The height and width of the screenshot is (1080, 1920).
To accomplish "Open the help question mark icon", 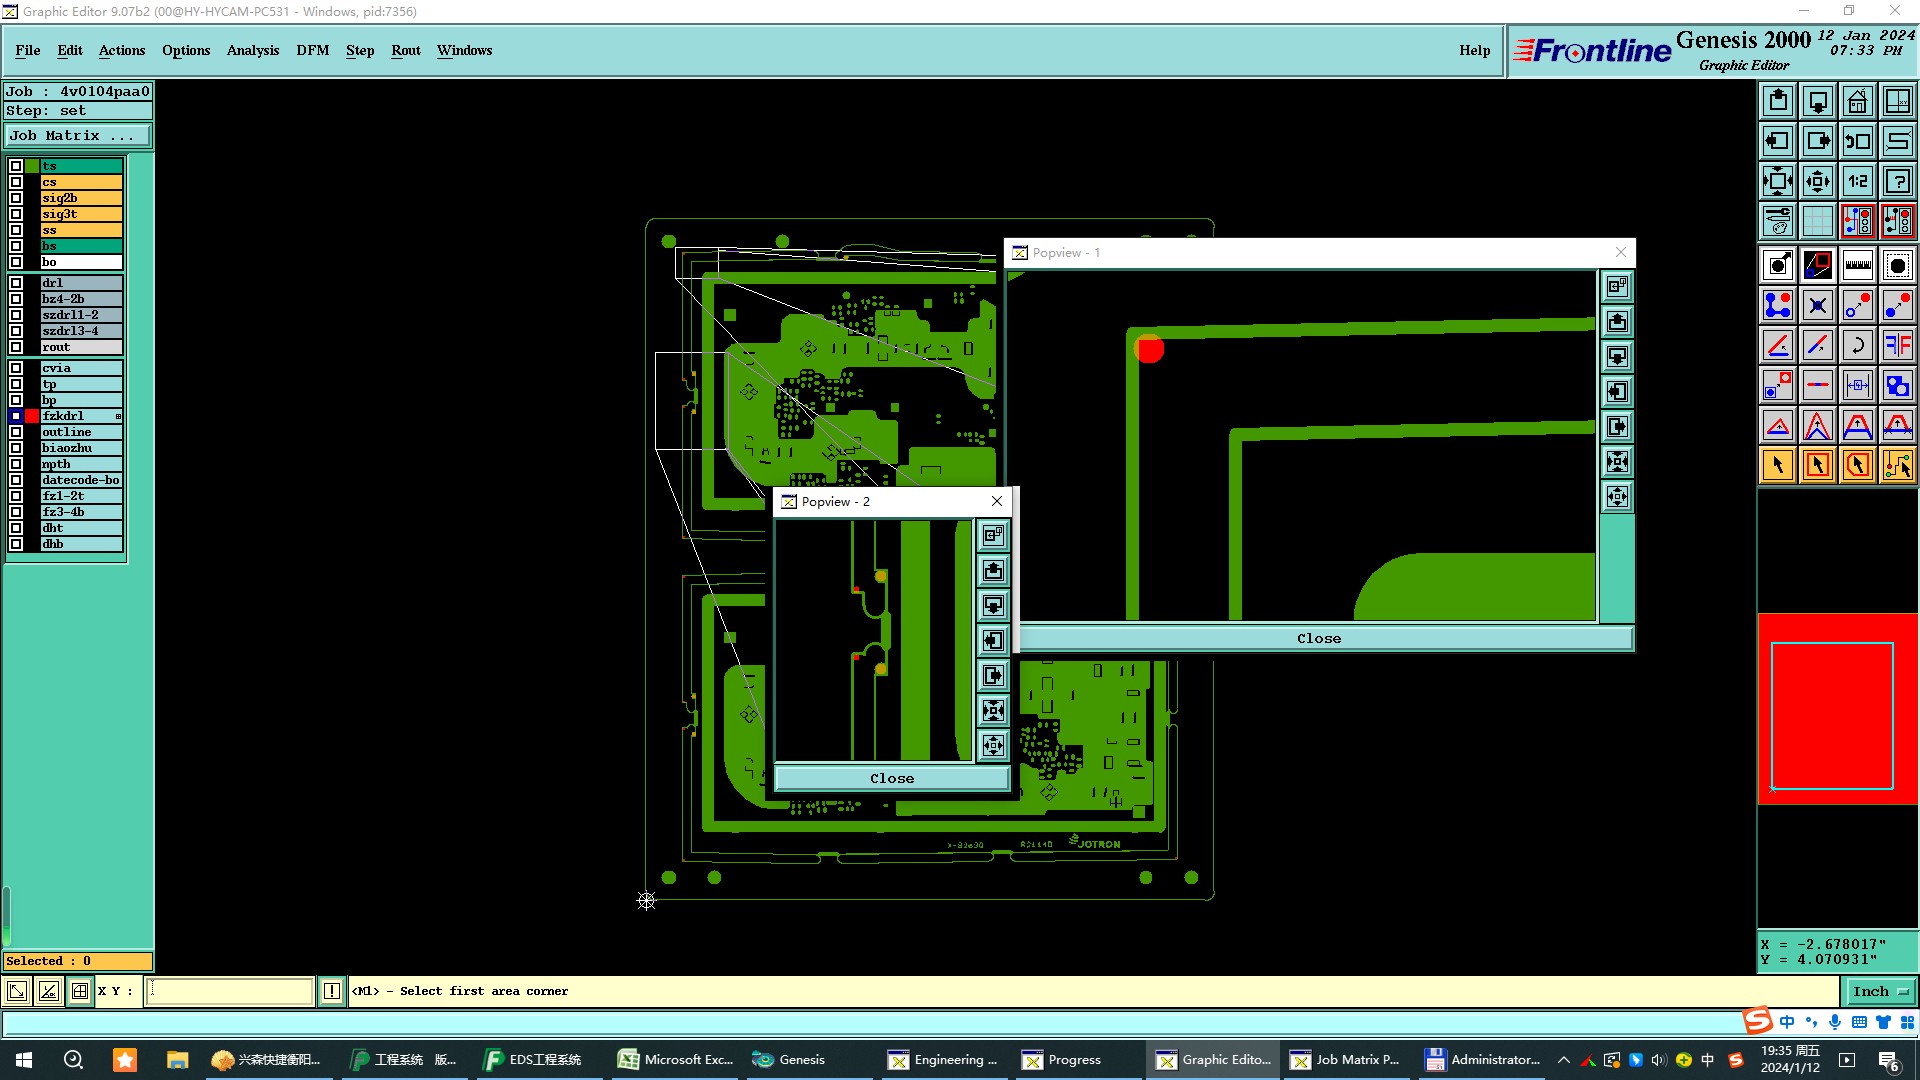I will [1897, 181].
